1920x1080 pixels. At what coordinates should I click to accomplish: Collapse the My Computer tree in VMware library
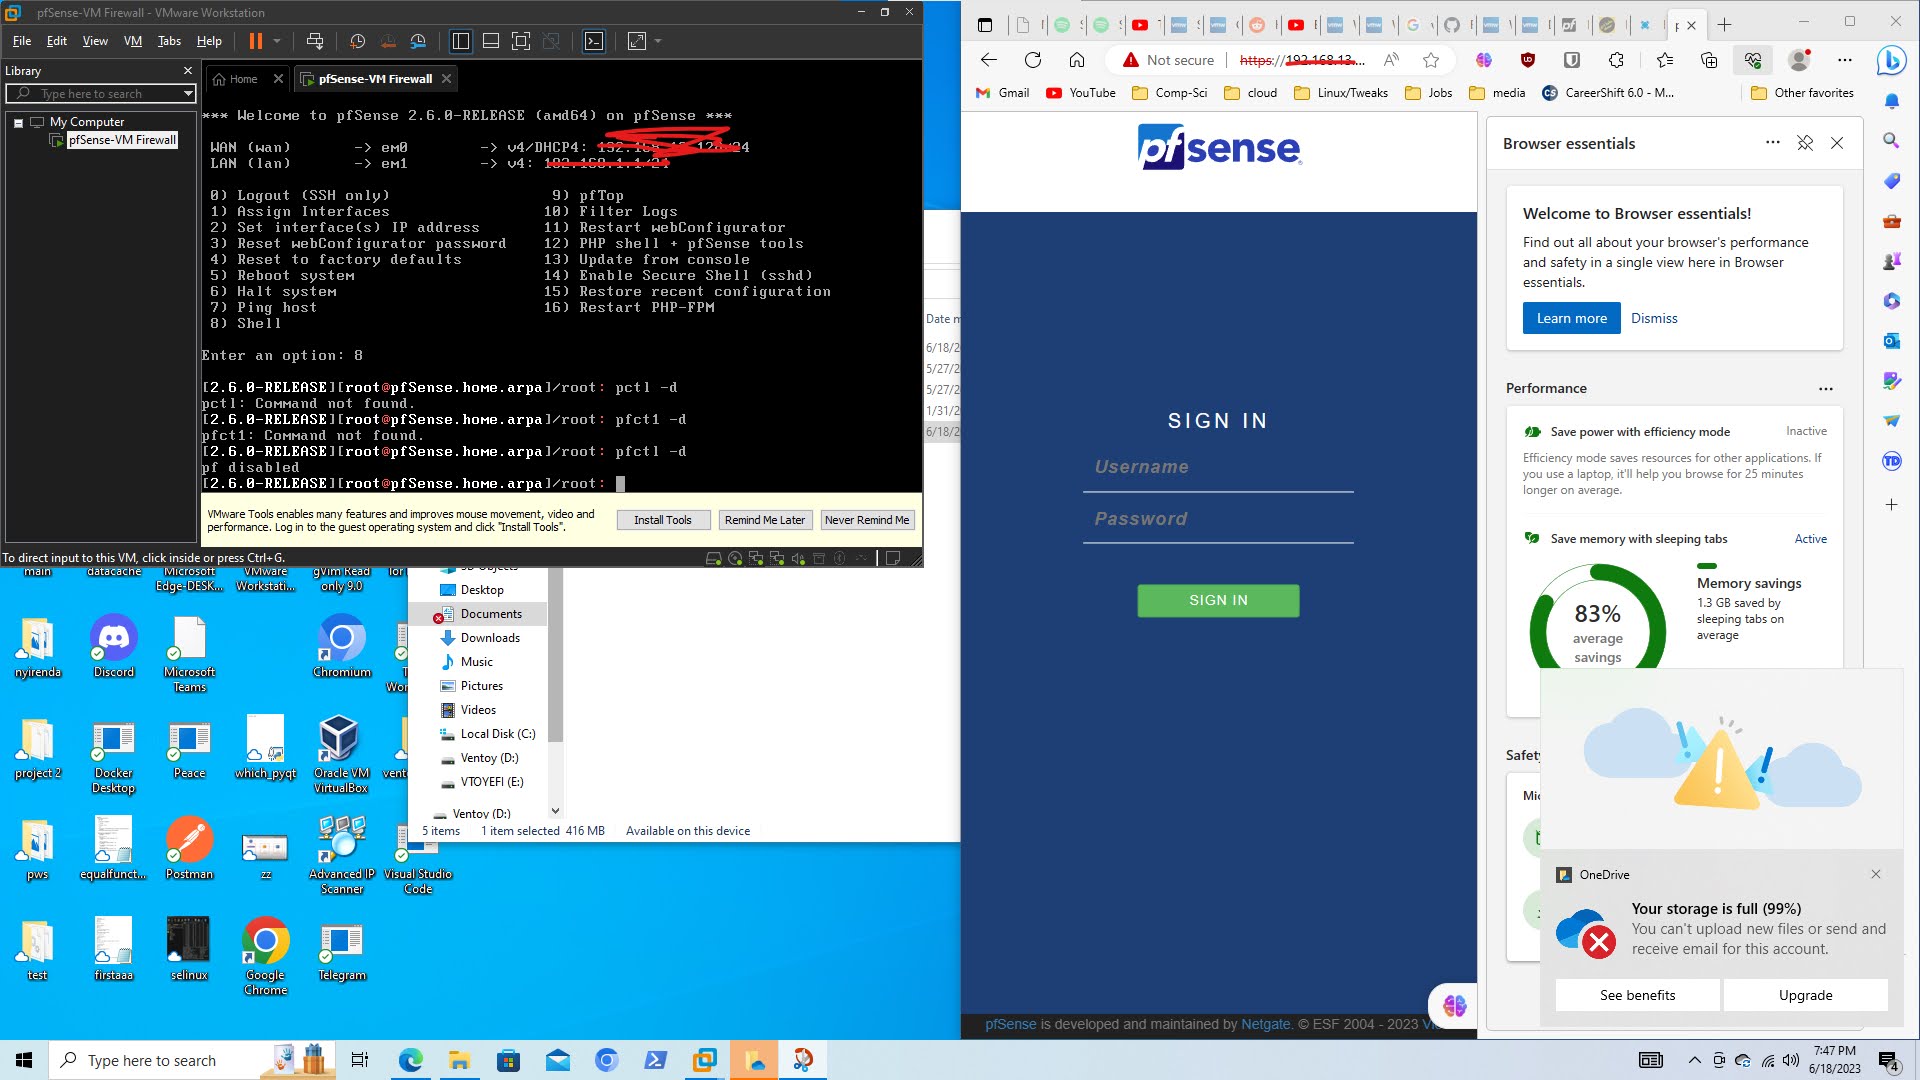pos(17,121)
